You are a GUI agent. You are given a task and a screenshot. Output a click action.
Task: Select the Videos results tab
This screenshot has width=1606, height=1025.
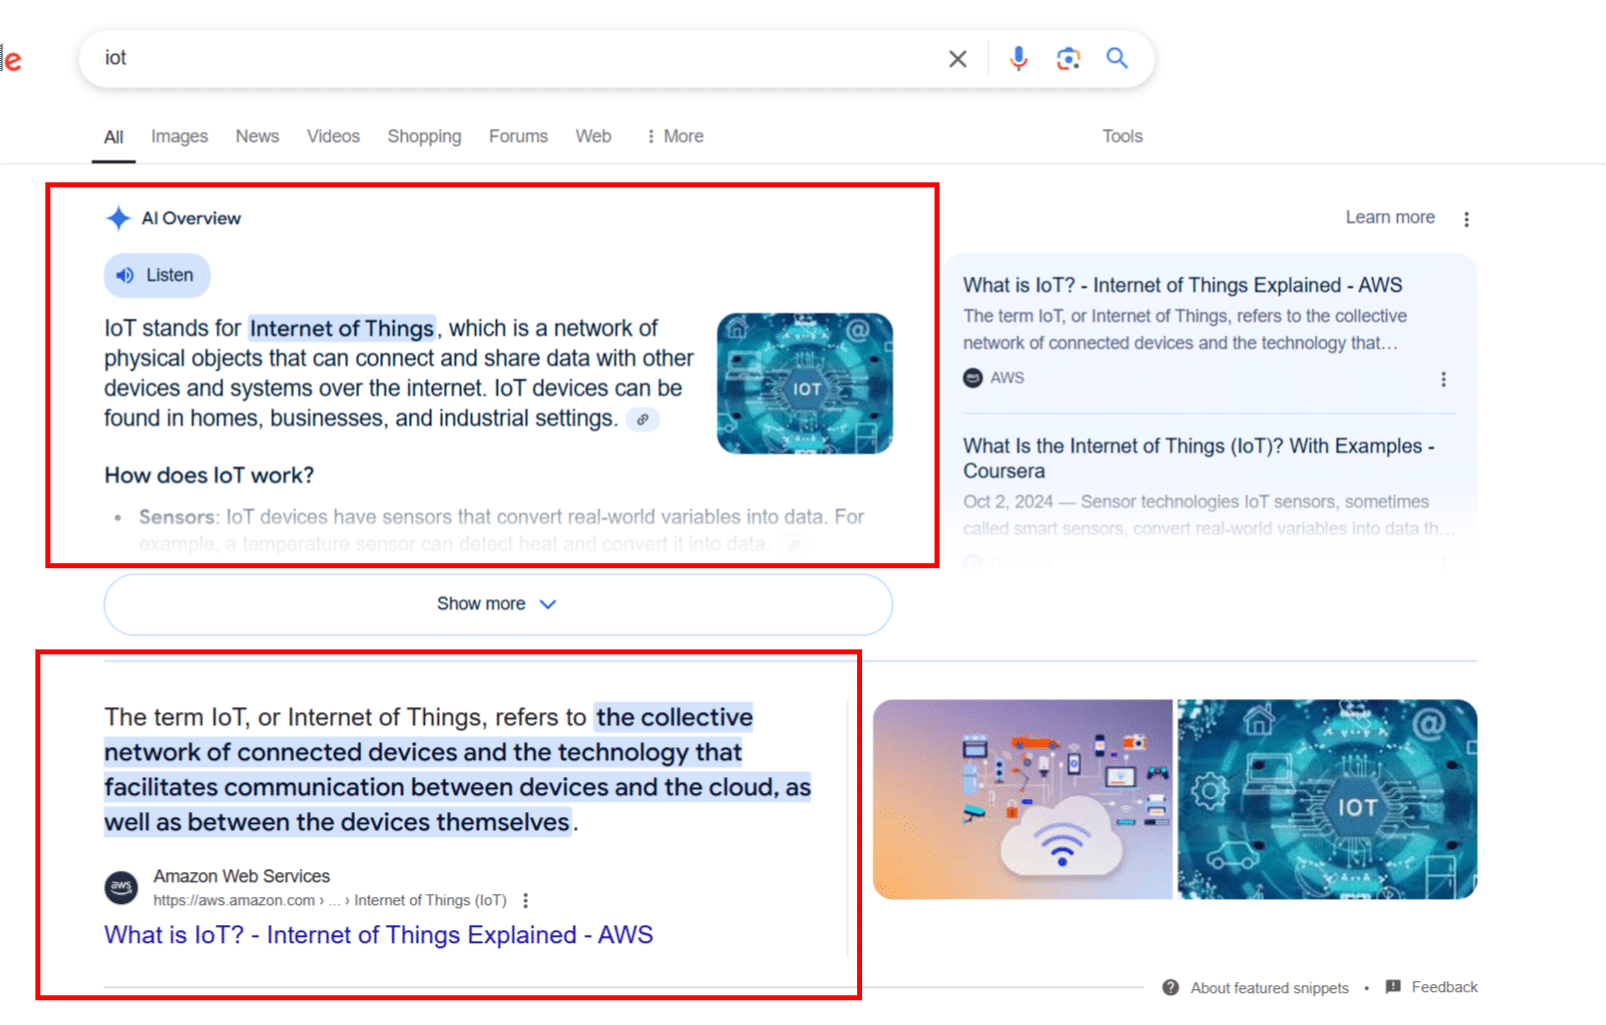pos(333,136)
